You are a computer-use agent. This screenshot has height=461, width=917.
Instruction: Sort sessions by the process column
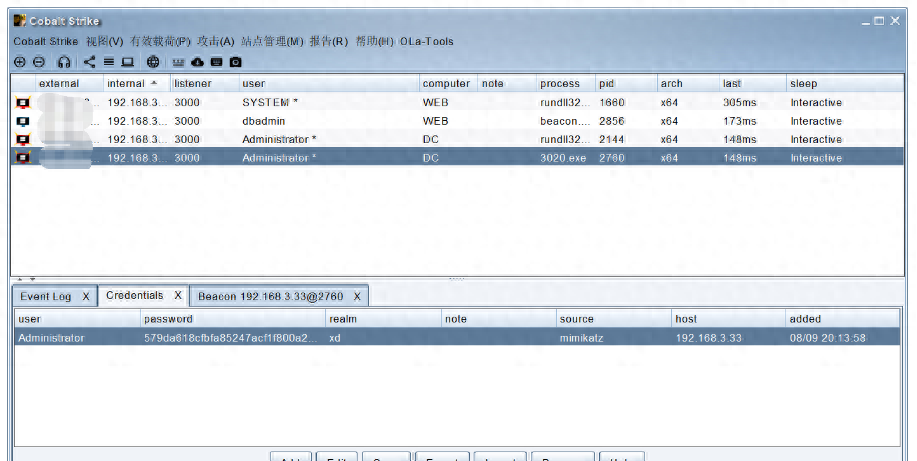coord(566,84)
